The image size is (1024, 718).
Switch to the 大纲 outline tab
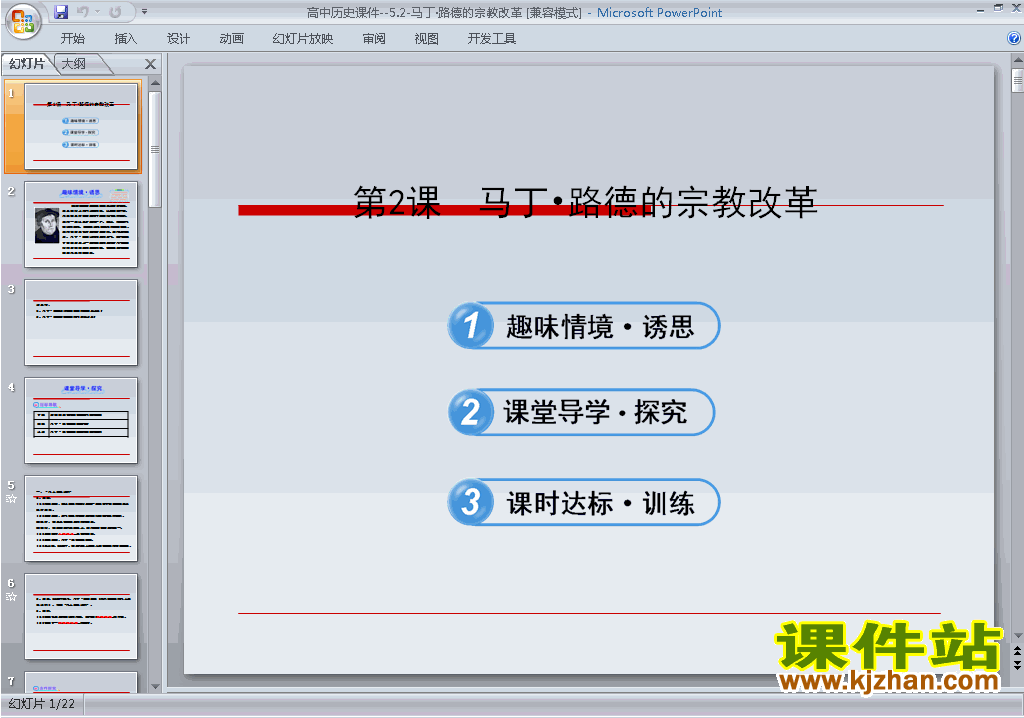[x=74, y=63]
